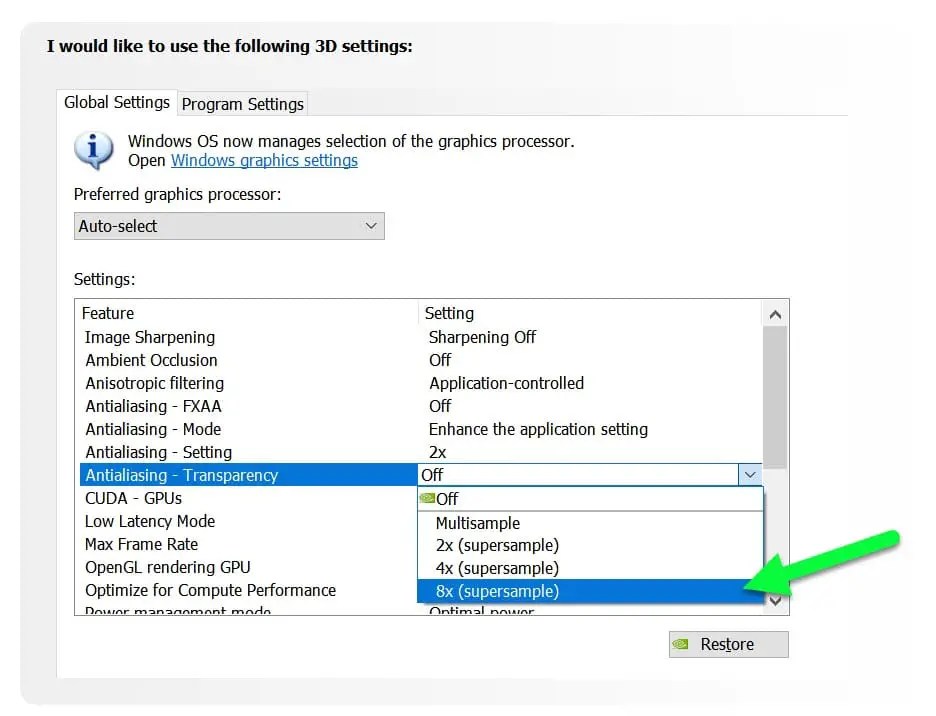Select the CUDA - GPUs row
Viewport: 936px width, 716px height.
[x=248, y=498]
